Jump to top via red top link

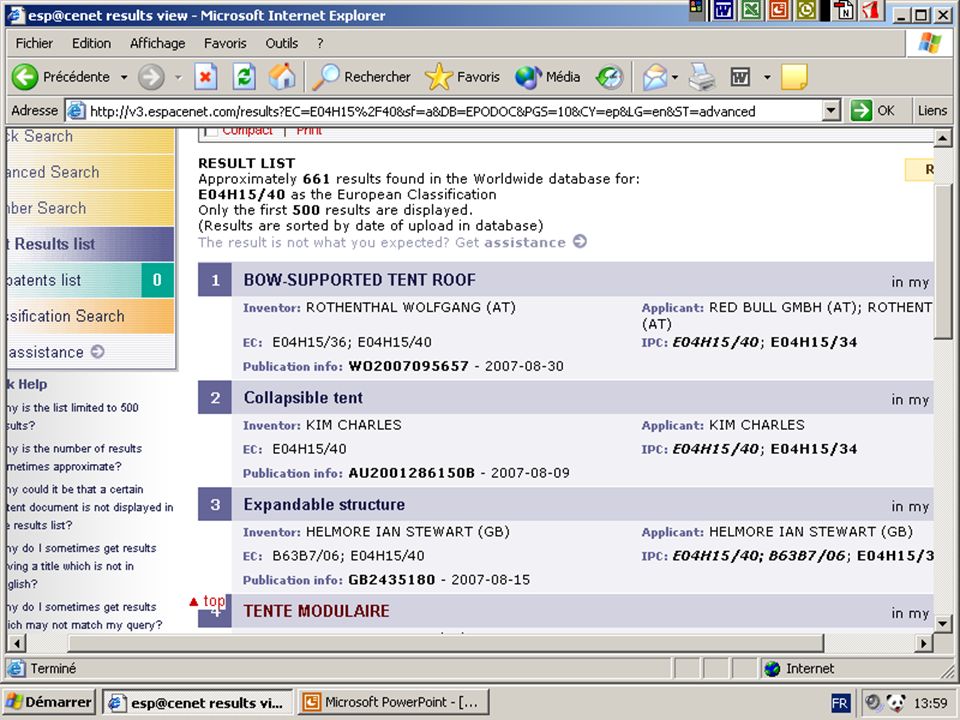pos(207,601)
